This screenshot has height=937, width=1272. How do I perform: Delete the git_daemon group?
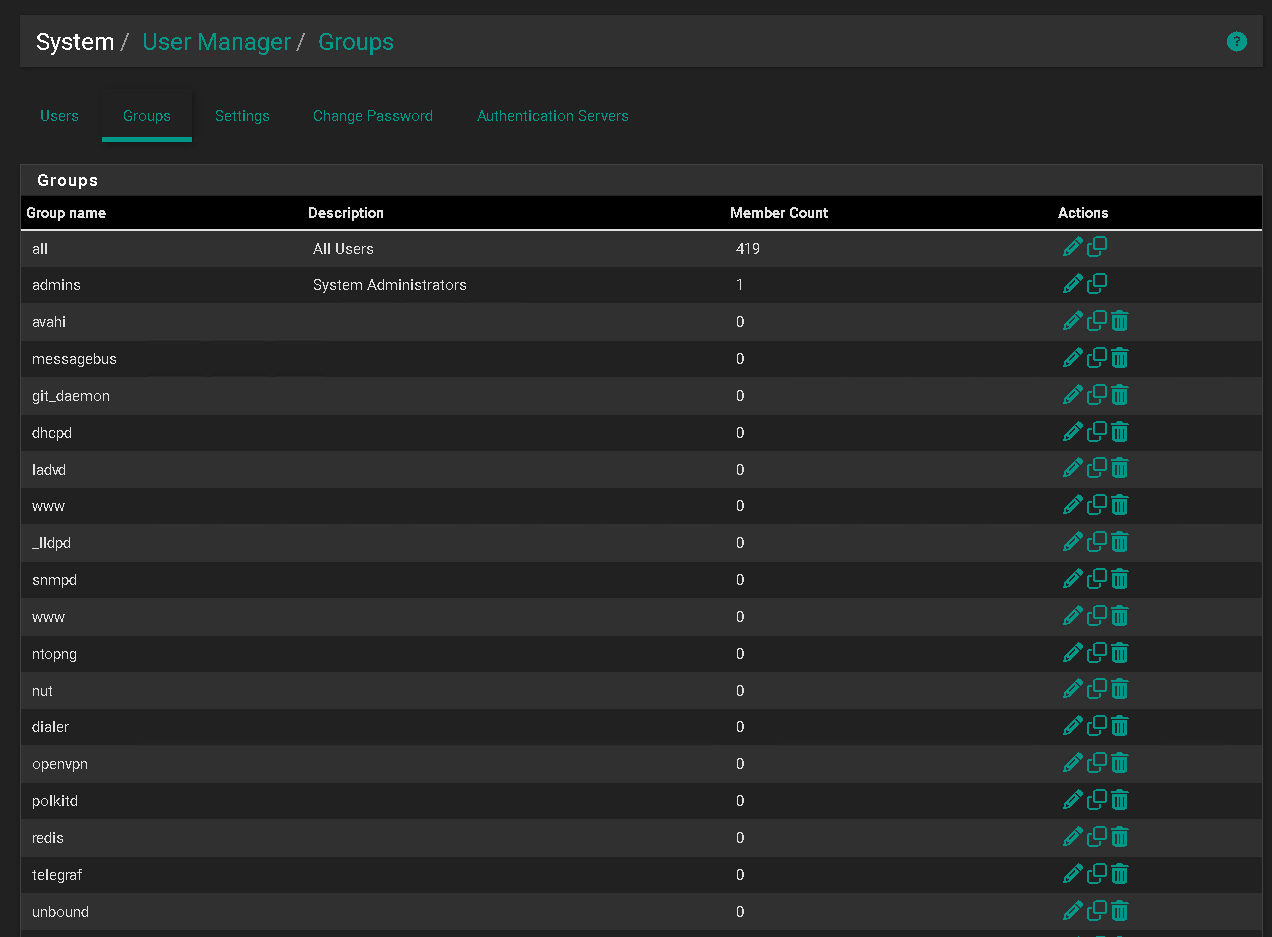(x=1120, y=395)
